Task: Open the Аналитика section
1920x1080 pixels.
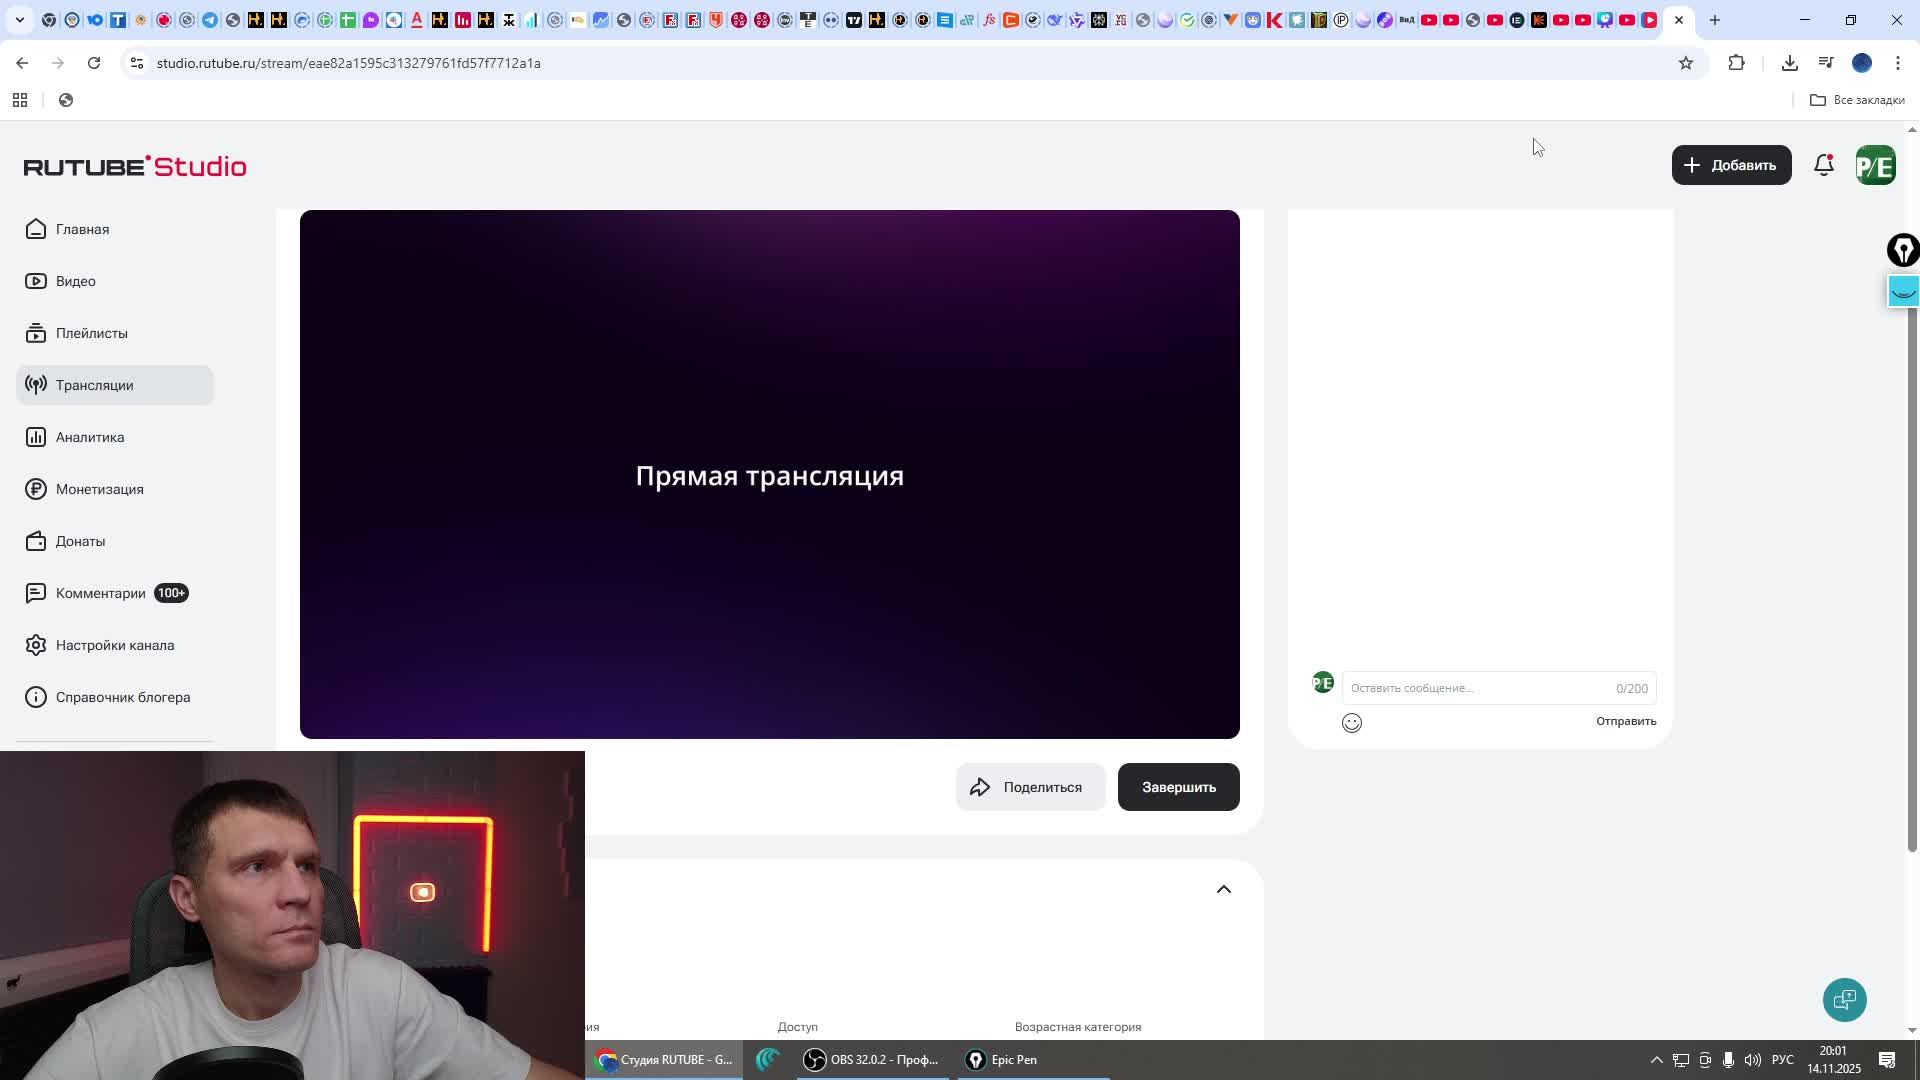Action: coord(89,437)
